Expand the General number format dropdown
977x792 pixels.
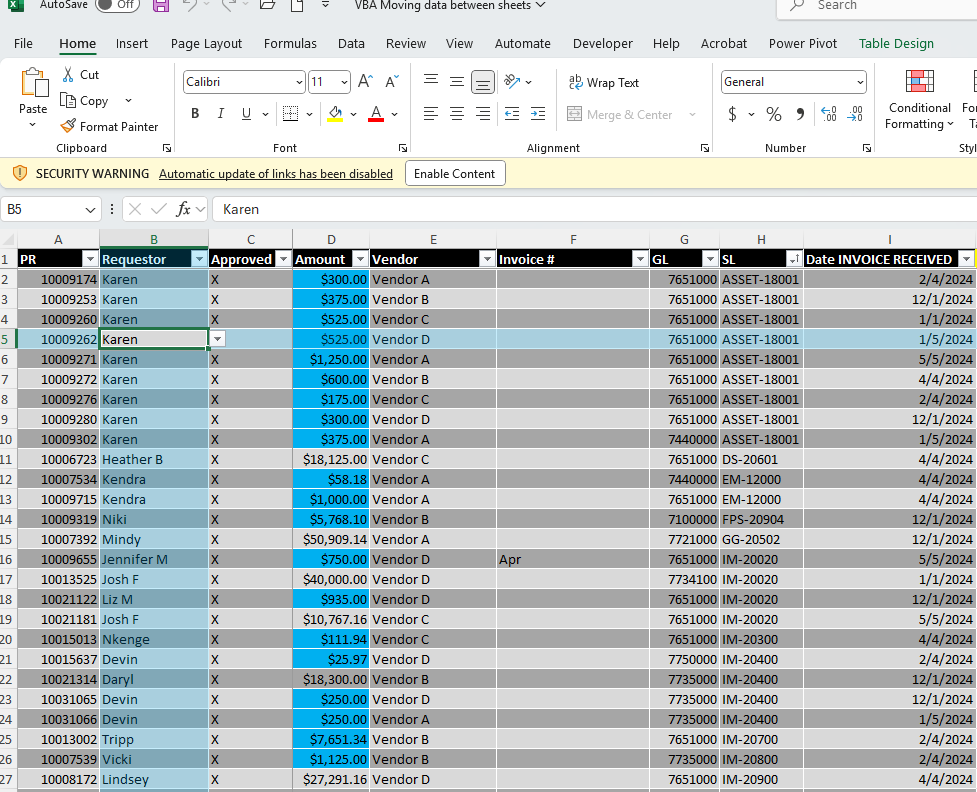tap(860, 82)
